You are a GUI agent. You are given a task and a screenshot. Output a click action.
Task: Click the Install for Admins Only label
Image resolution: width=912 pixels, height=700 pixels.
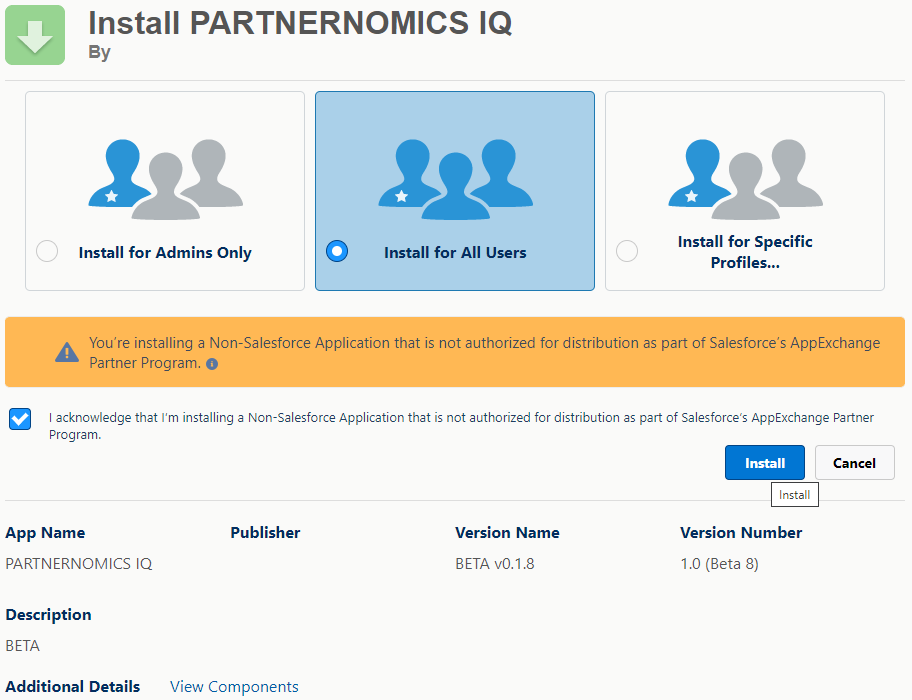[165, 252]
